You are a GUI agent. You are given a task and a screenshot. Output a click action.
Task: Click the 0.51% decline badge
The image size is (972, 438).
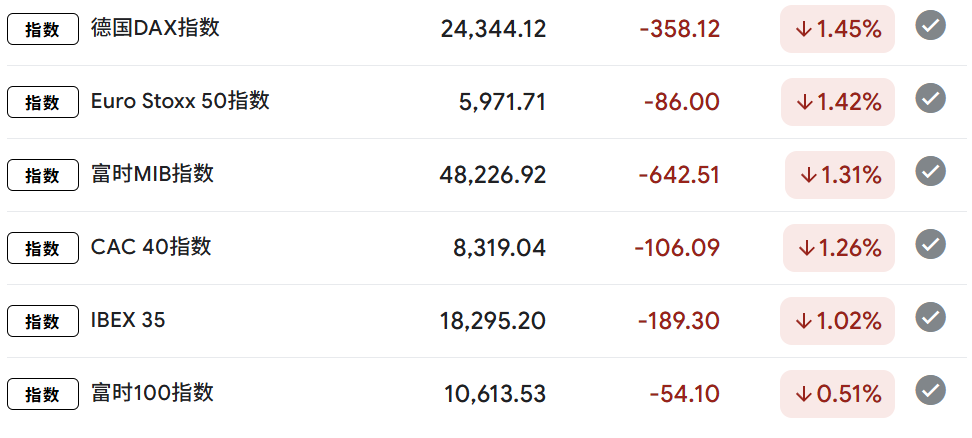coord(838,394)
